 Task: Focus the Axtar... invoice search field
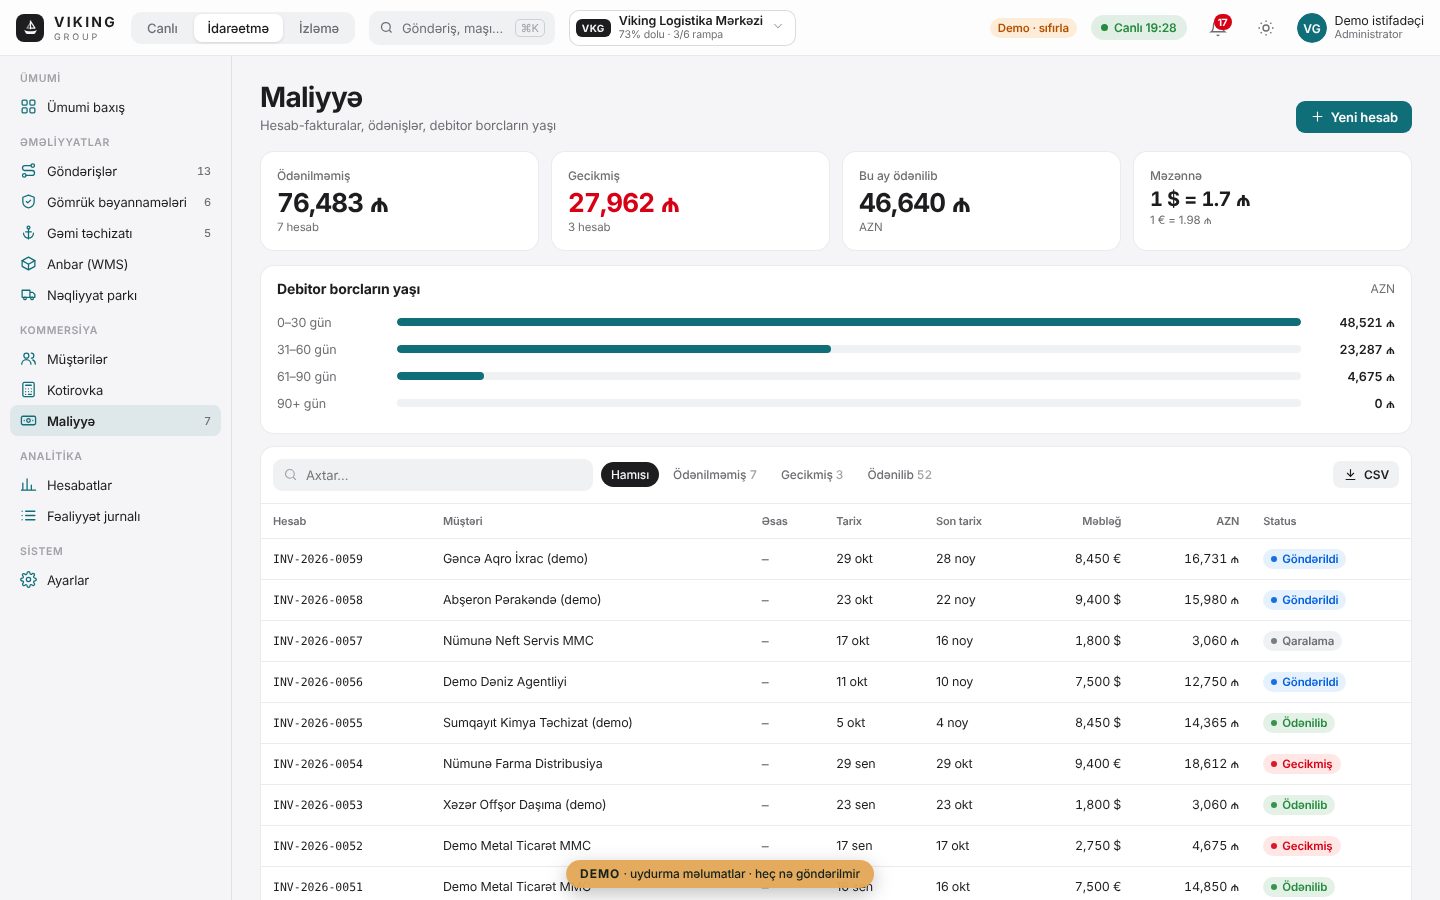(x=433, y=475)
